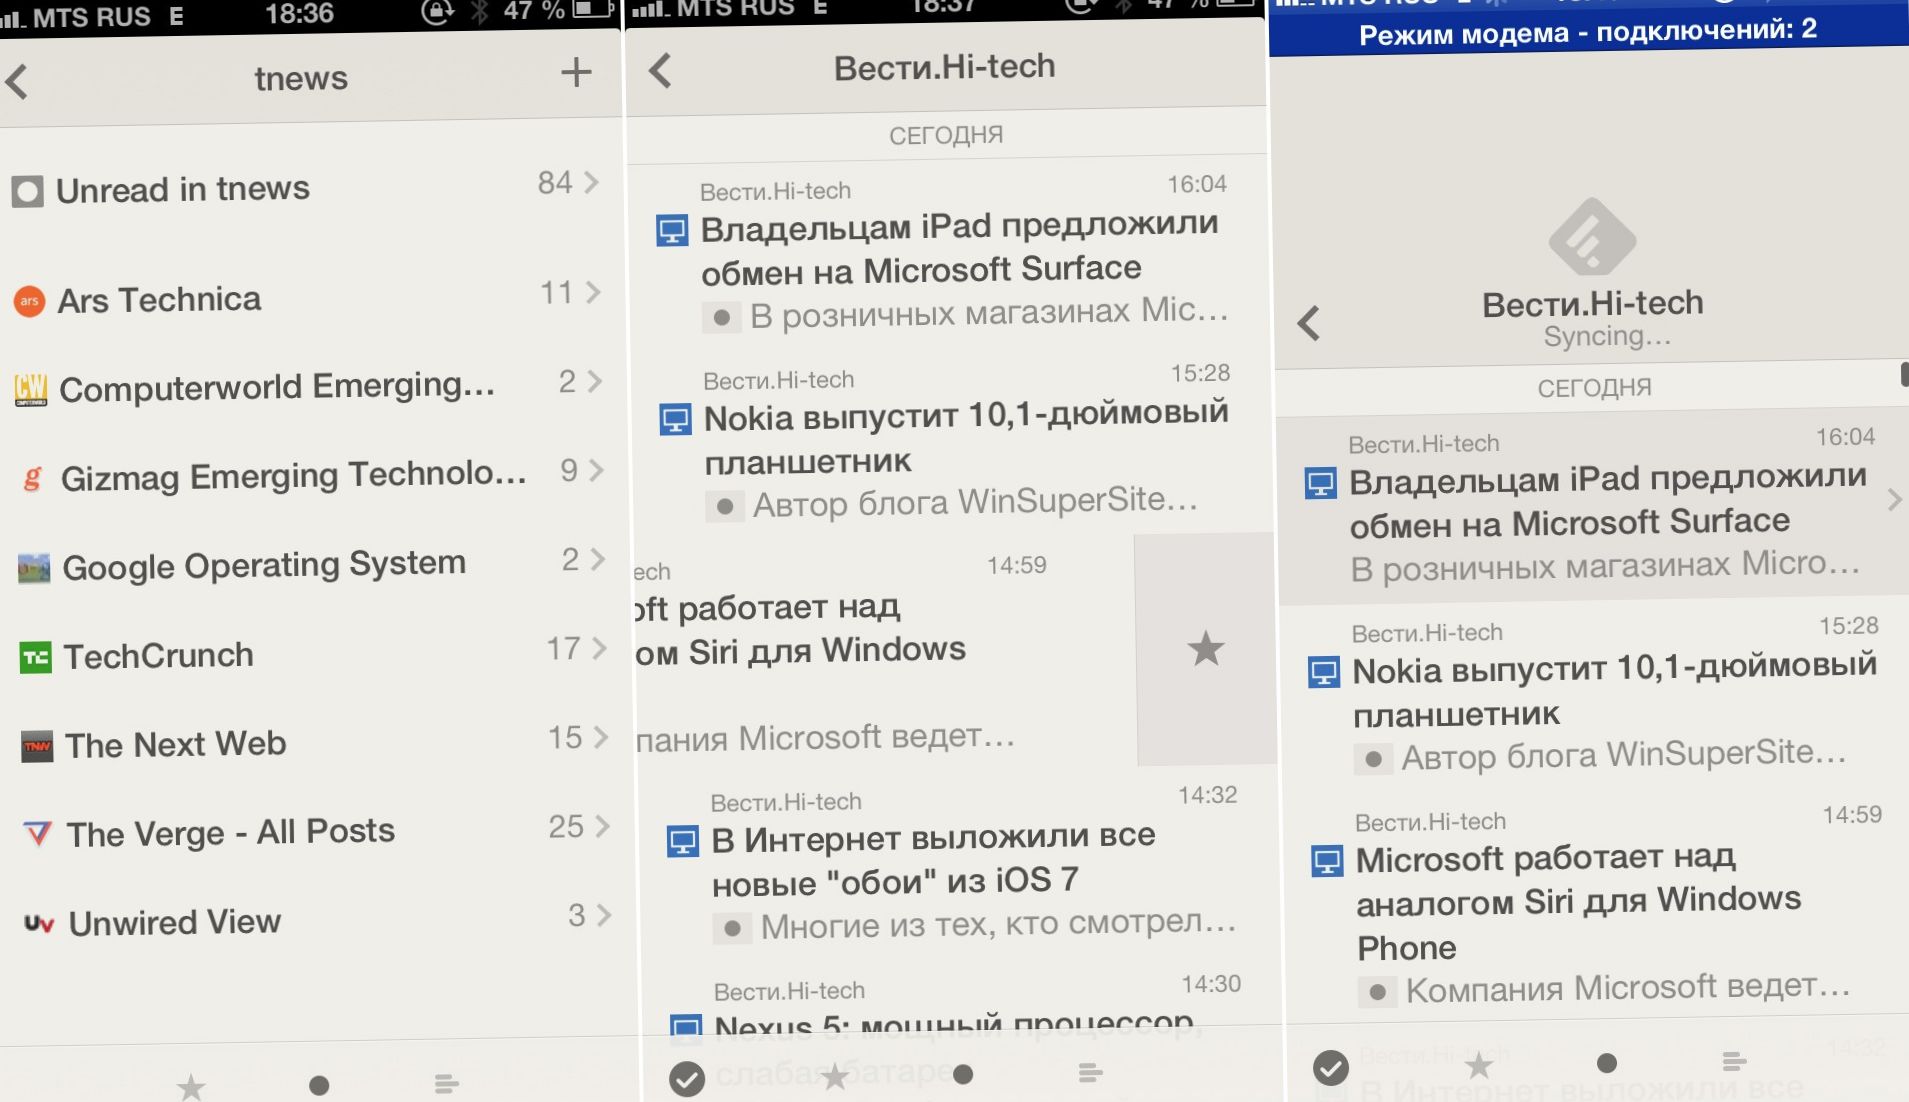Expand chevron on Ars Technica row
1909x1102 pixels.
[x=594, y=292]
